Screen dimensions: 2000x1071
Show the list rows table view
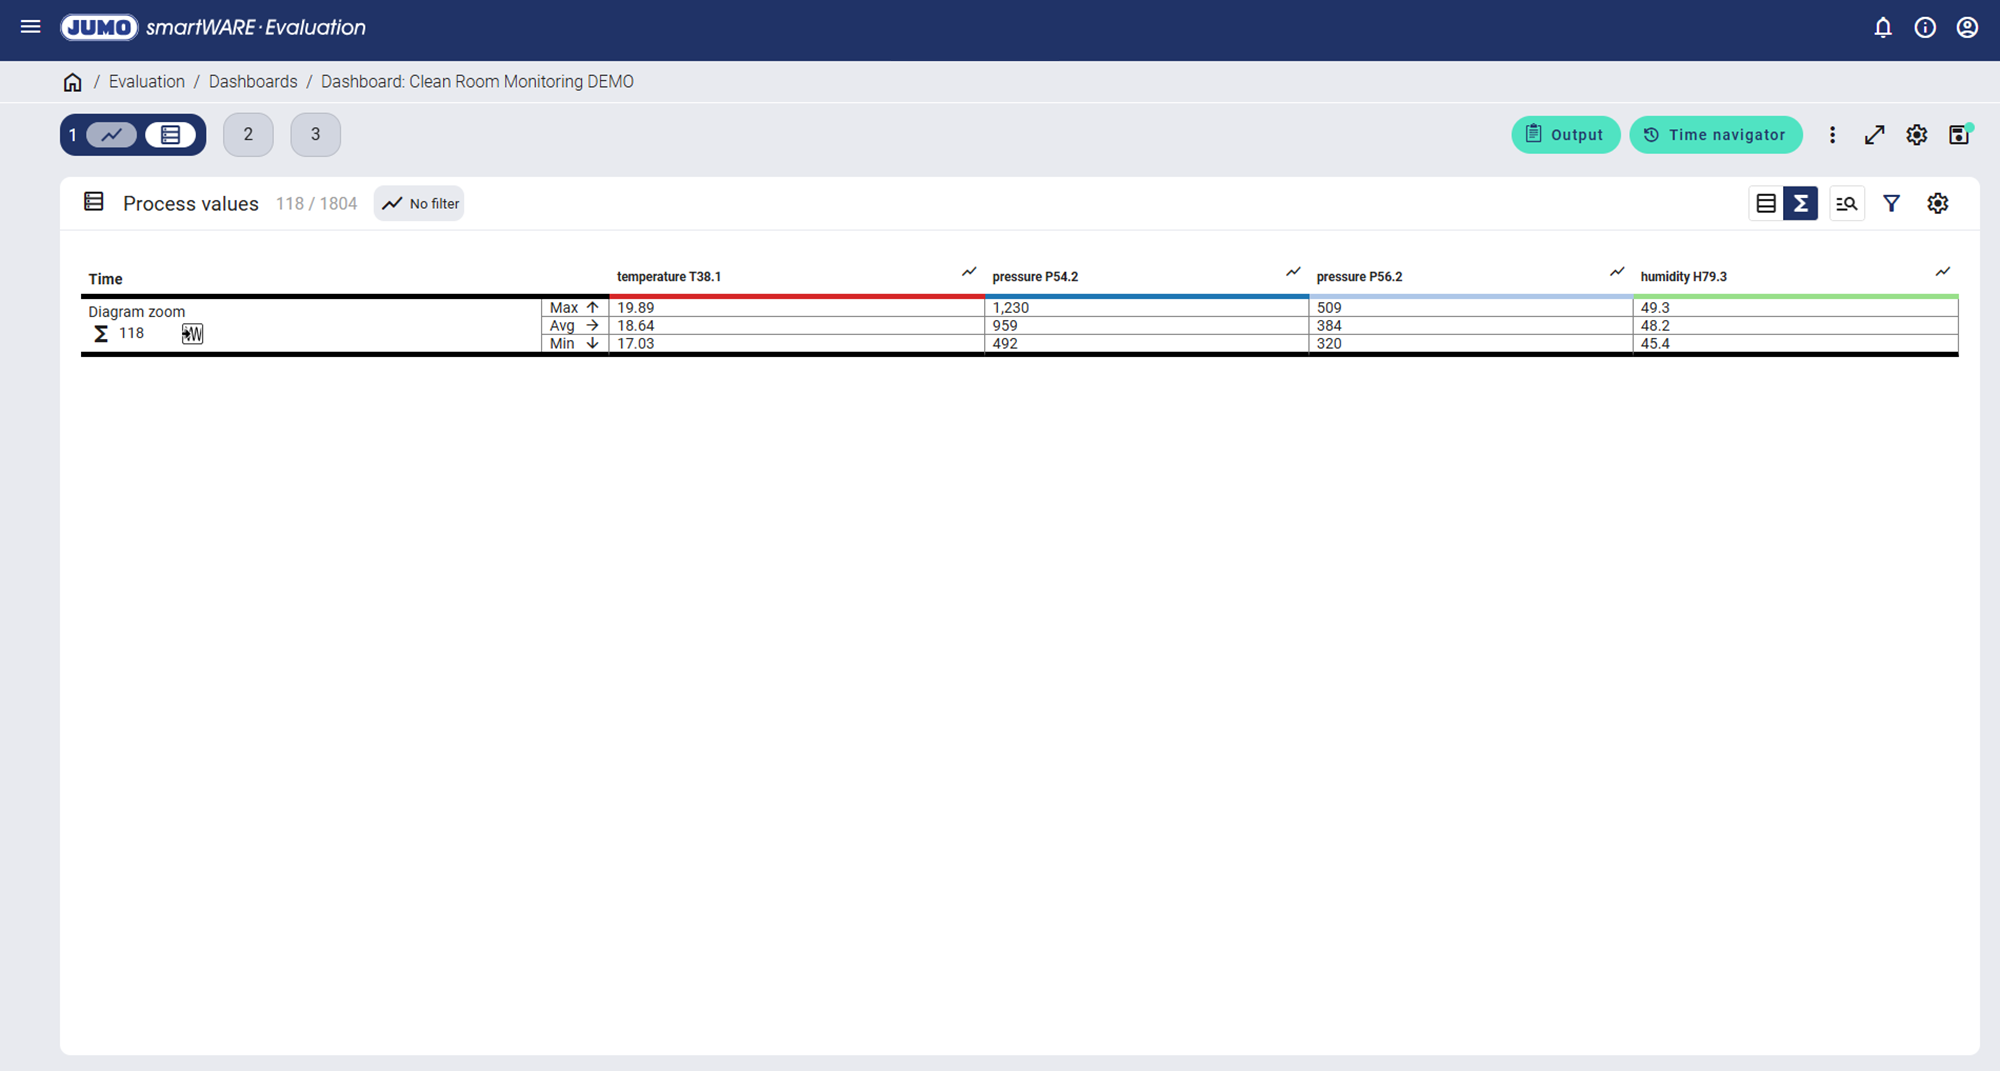[x=1766, y=204]
